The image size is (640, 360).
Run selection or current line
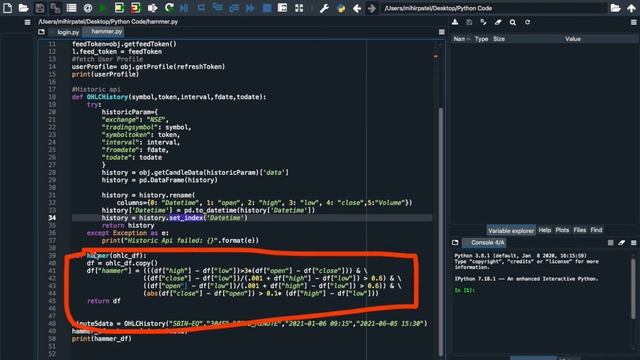click(x=152, y=8)
